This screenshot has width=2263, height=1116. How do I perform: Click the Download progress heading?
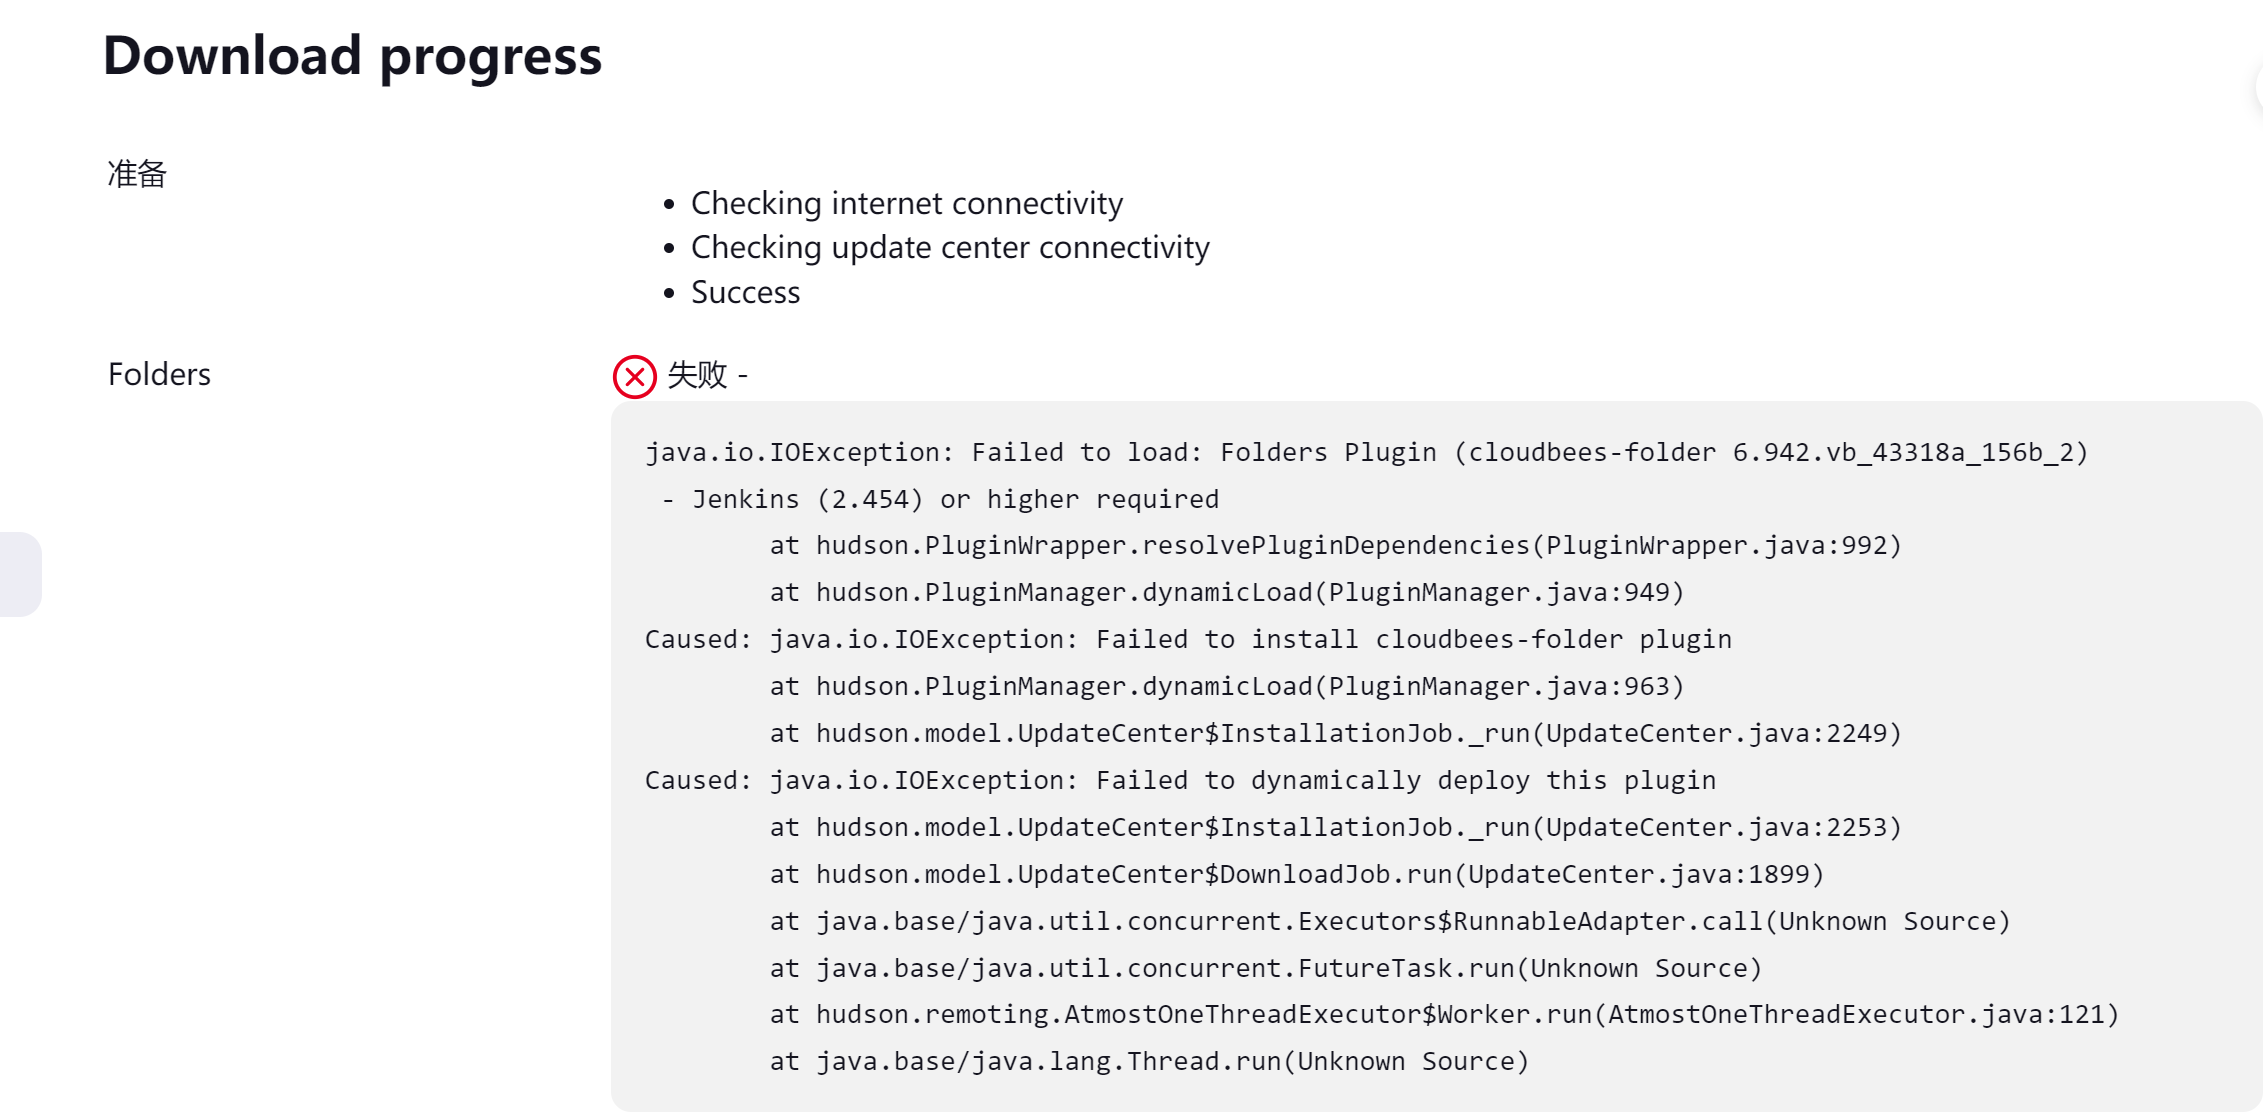[352, 55]
